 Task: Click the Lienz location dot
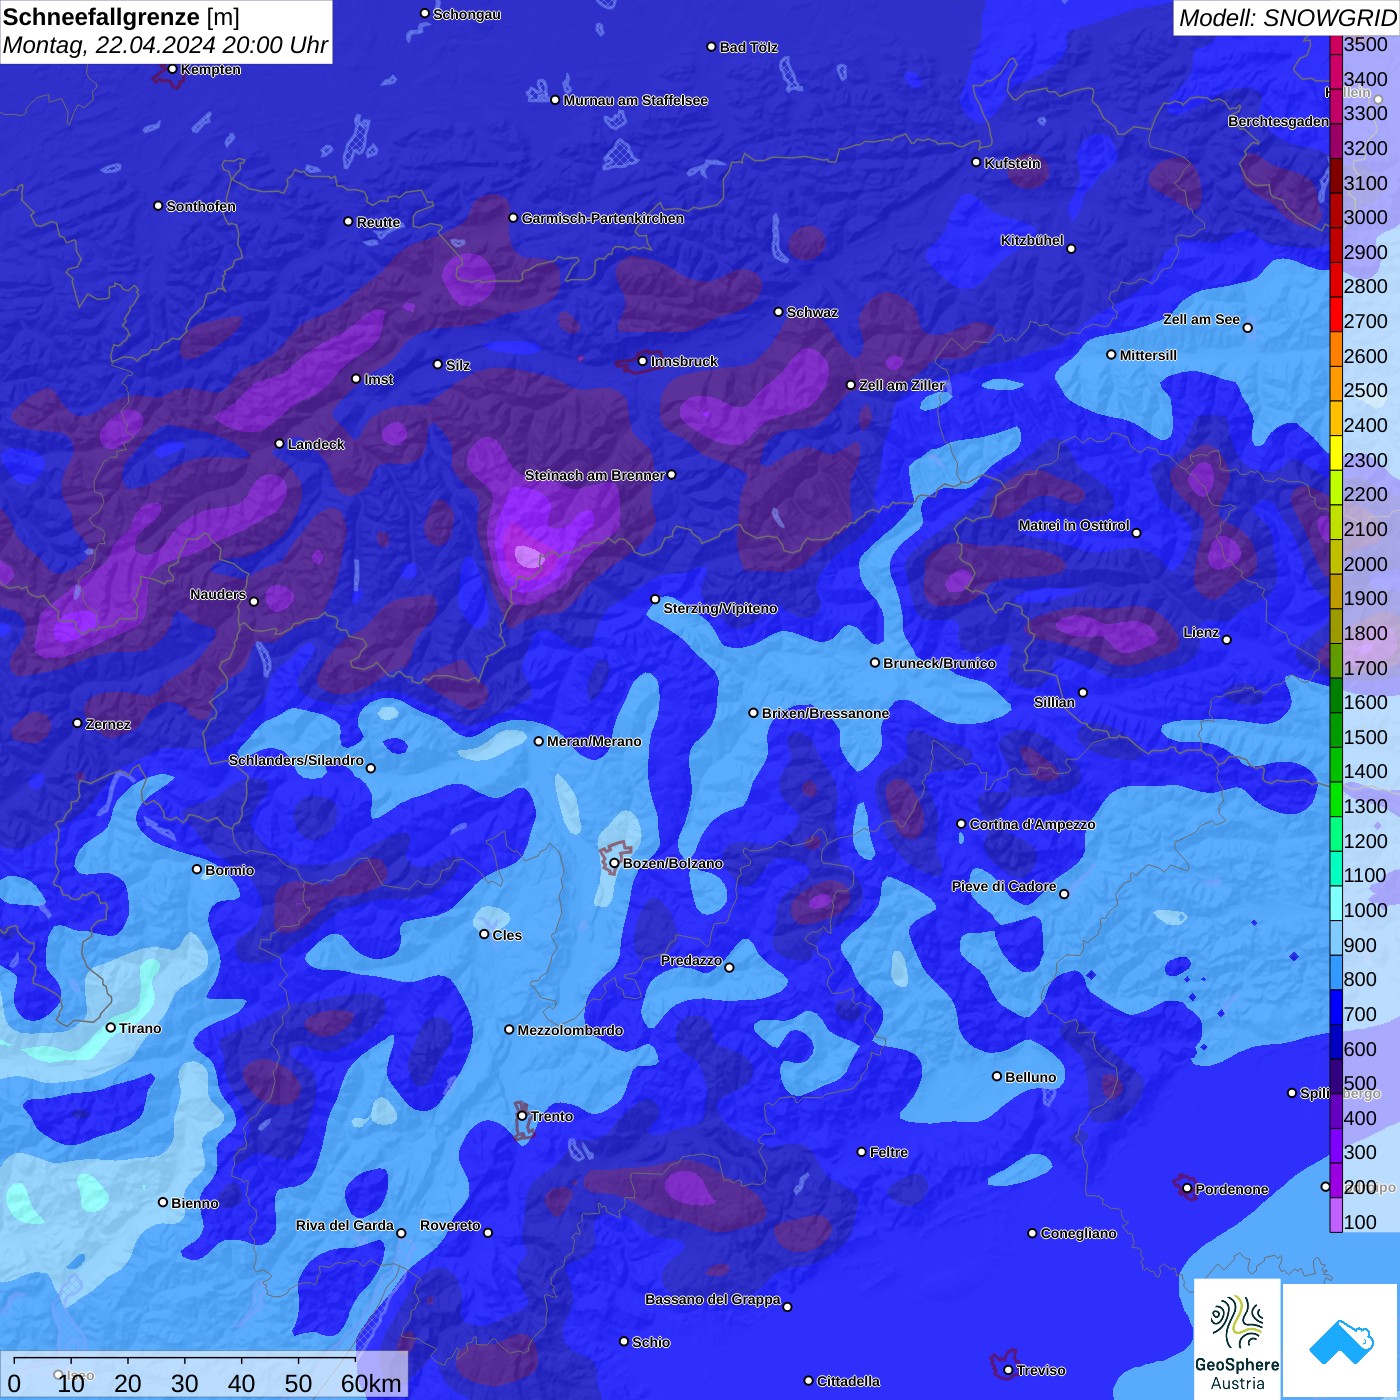point(1227,640)
